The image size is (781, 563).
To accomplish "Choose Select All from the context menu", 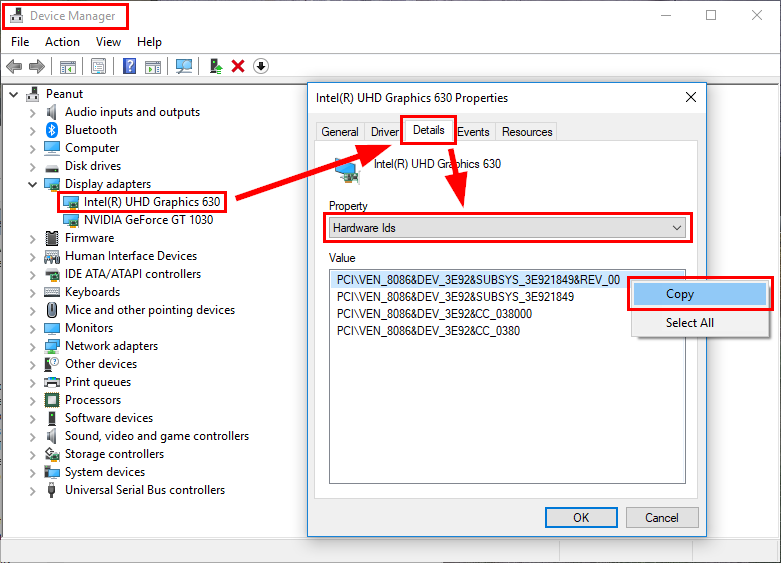I will coord(700,323).
